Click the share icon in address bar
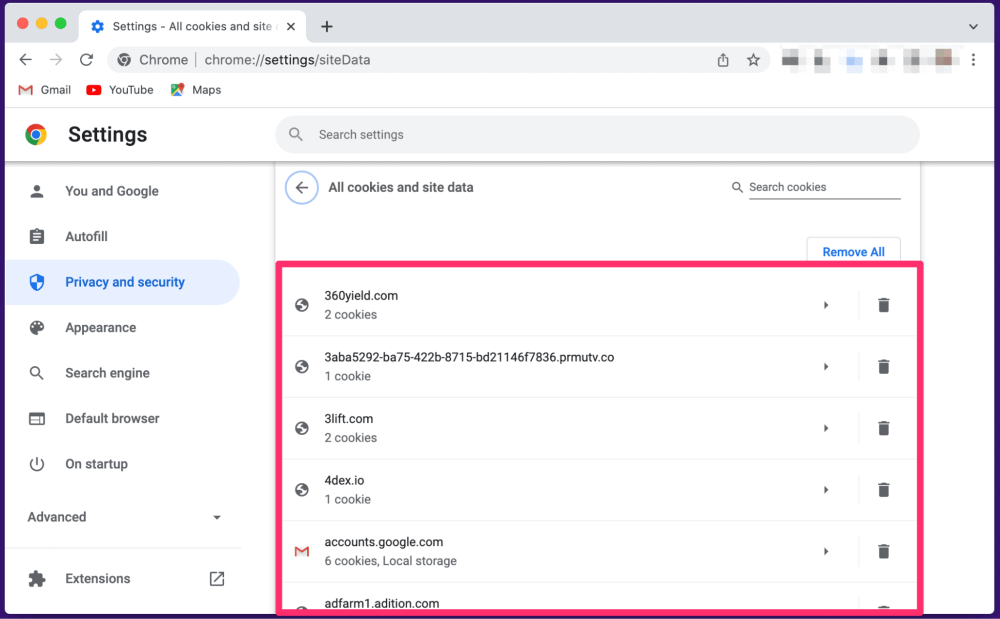1000x619 pixels. click(723, 60)
